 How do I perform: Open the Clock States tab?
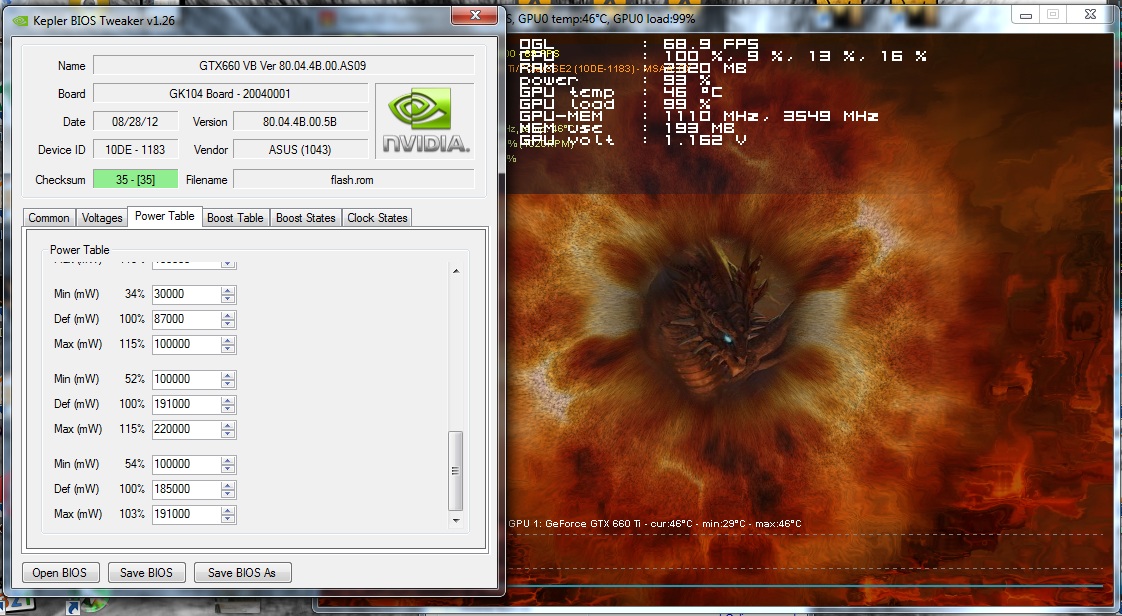(x=377, y=217)
